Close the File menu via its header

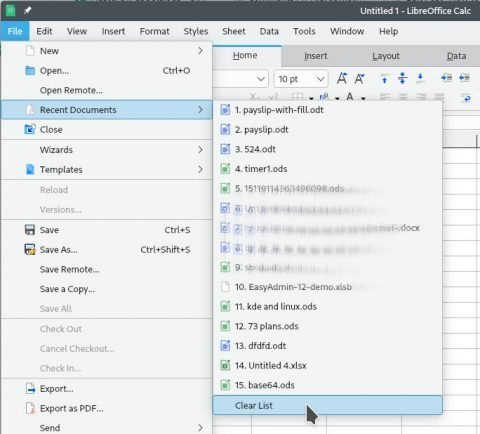pos(15,31)
